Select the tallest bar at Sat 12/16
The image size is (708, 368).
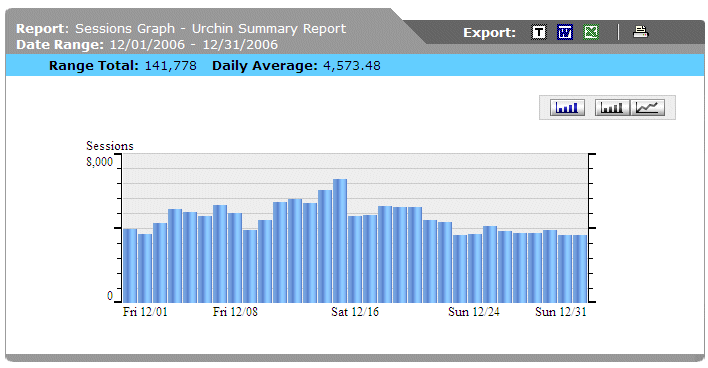[x=340, y=241]
